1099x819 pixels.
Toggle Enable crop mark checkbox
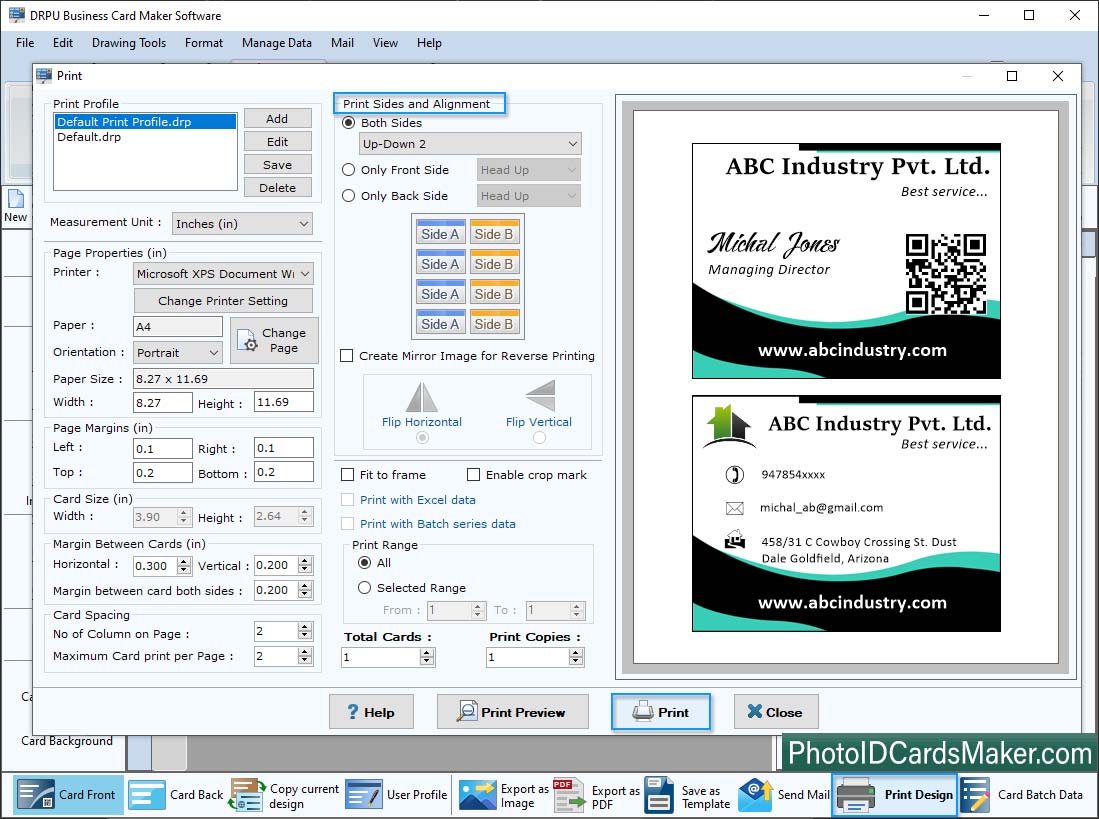473,474
